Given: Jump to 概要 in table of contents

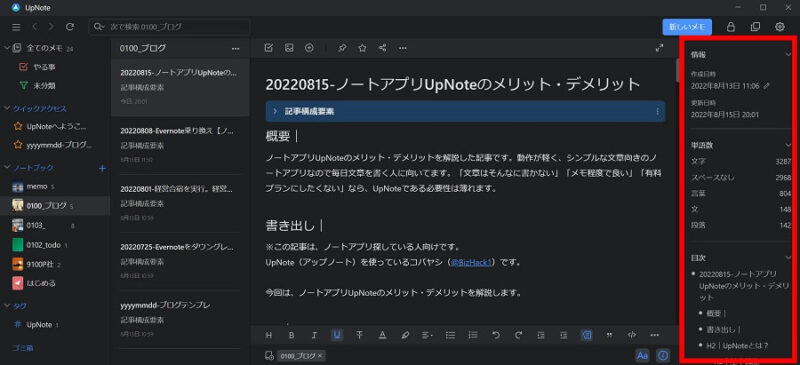Looking at the screenshot, I should coord(717,313).
